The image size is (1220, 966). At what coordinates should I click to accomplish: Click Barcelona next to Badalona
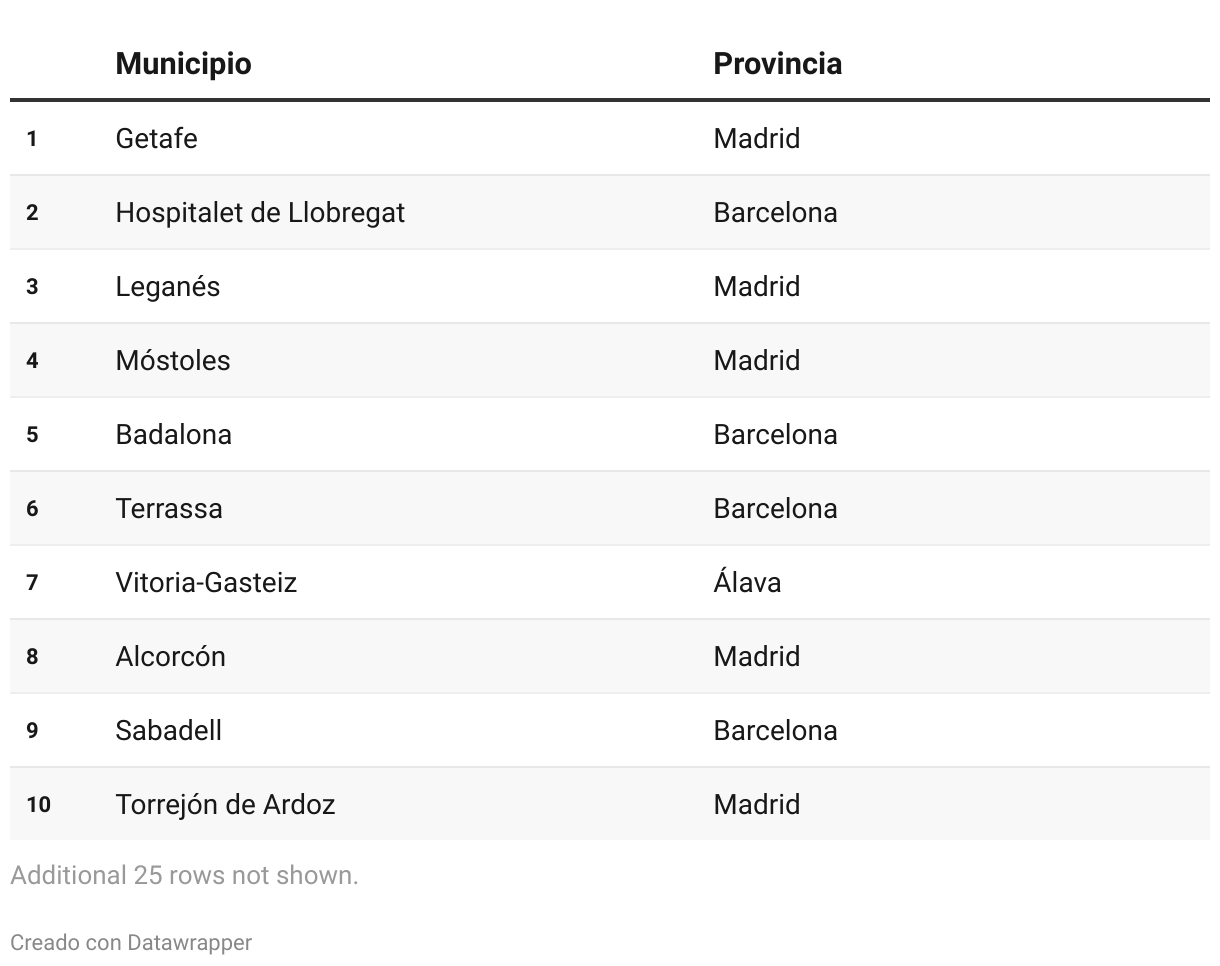pyautogui.click(x=775, y=434)
